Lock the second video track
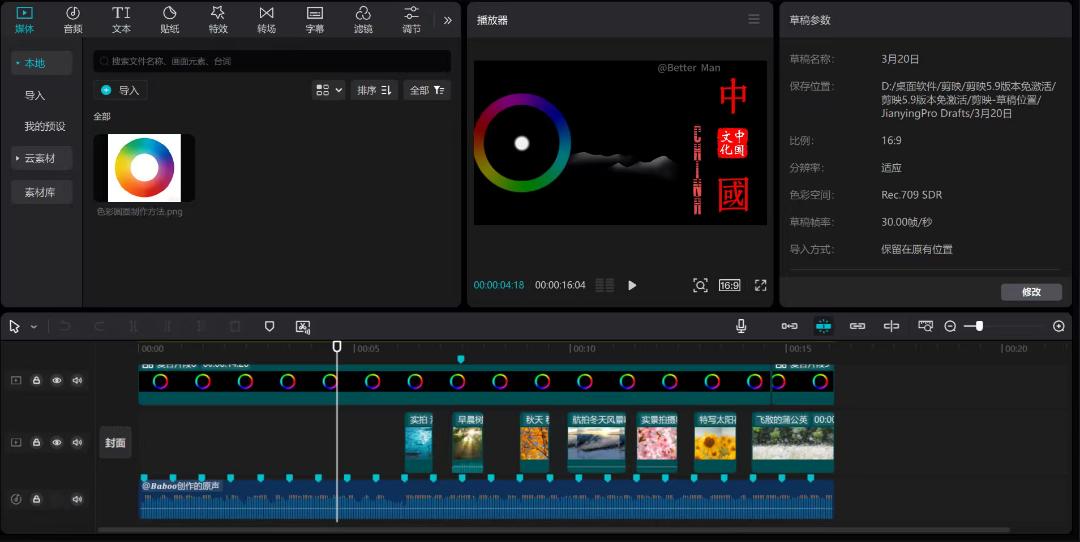1080x542 pixels. coord(36,442)
